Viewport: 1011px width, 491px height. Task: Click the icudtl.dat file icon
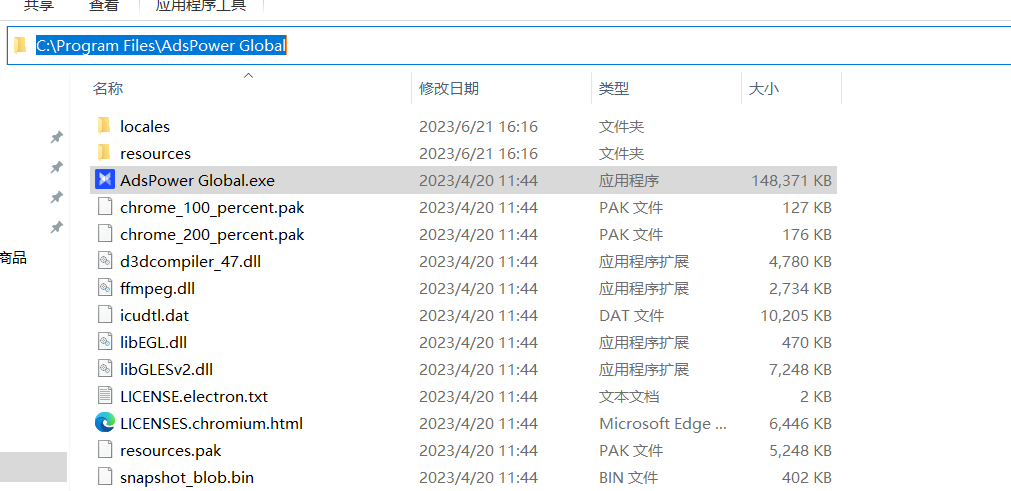[x=104, y=315]
